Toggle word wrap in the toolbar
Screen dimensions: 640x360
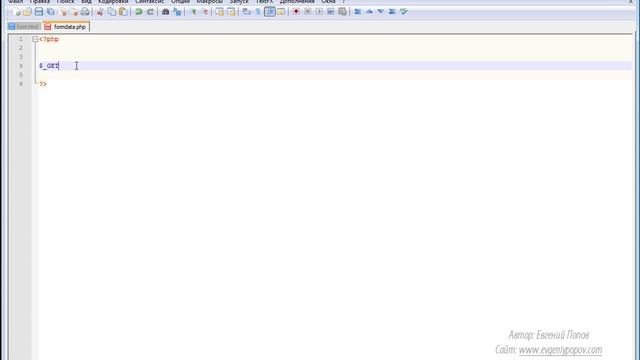tap(247, 12)
